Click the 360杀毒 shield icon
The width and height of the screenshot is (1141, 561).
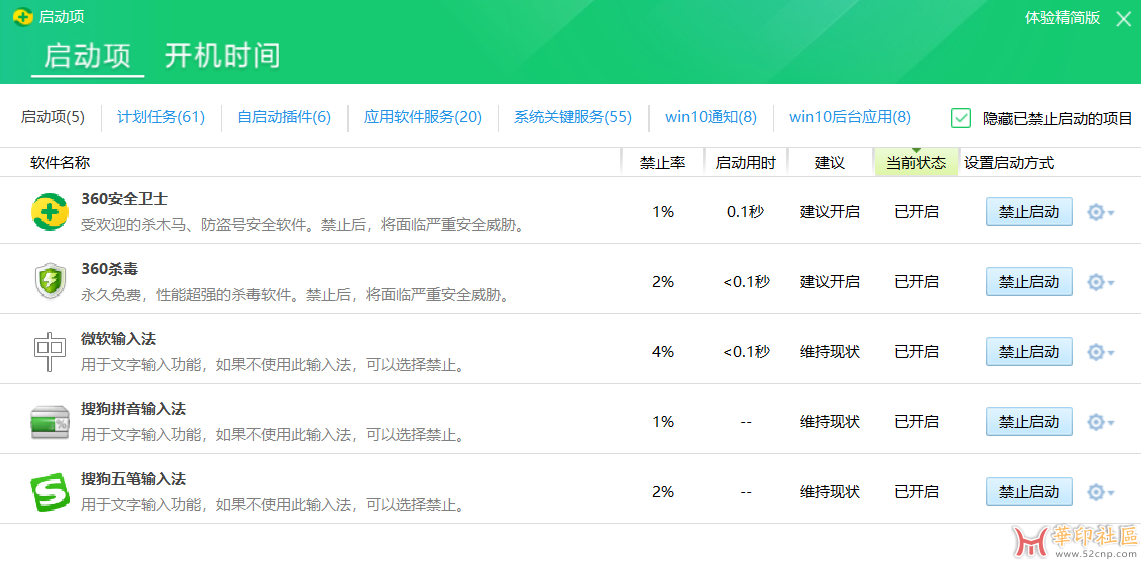[49, 282]
